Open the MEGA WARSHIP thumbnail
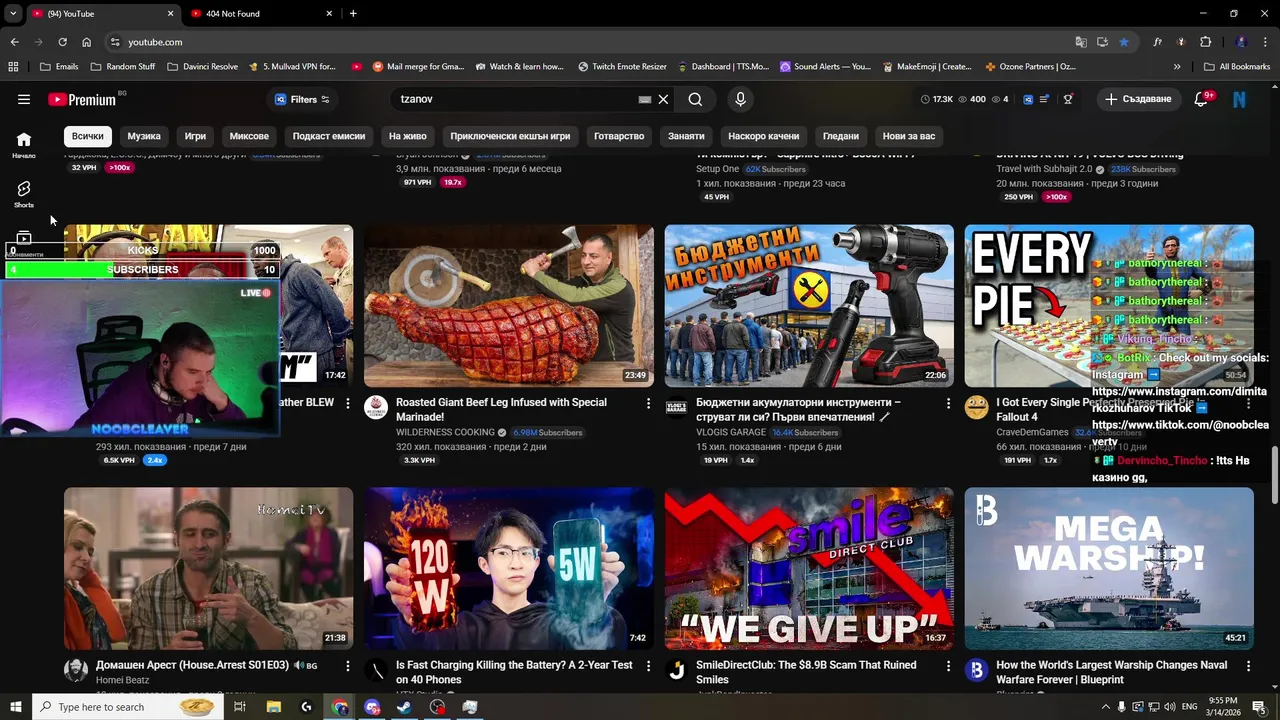This screenshot has height=720, width=1280. [x=1109, y=569]
